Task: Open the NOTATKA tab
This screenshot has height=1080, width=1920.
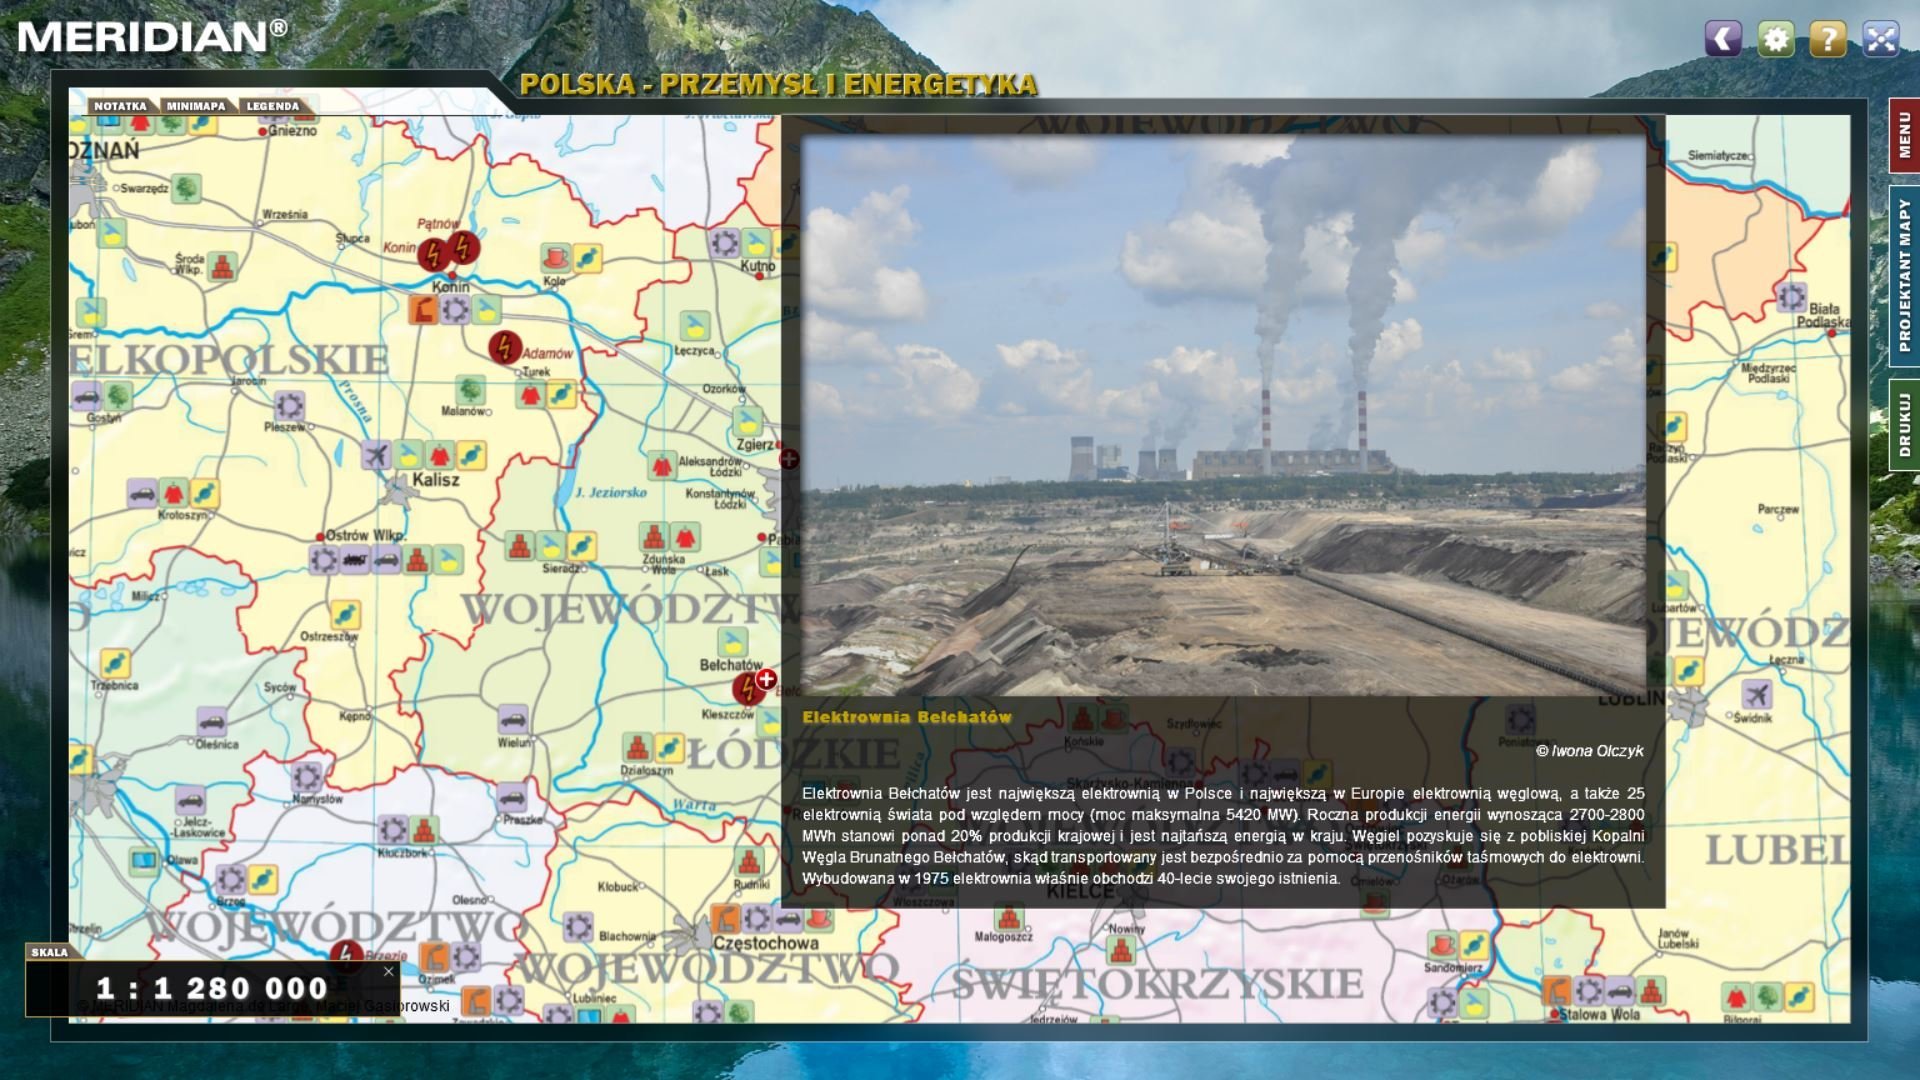Action: click(x=120, y=106)
